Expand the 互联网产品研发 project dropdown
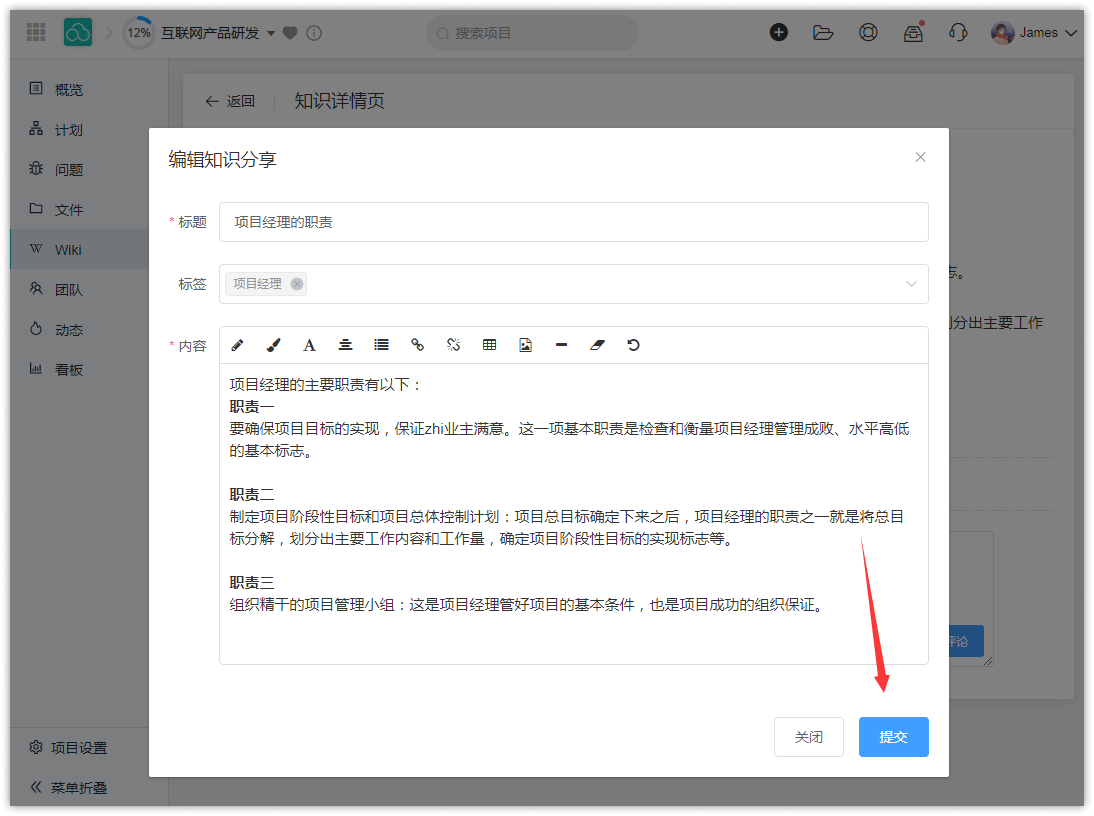The image size is (1094, 816). click(x=271, y=33)
